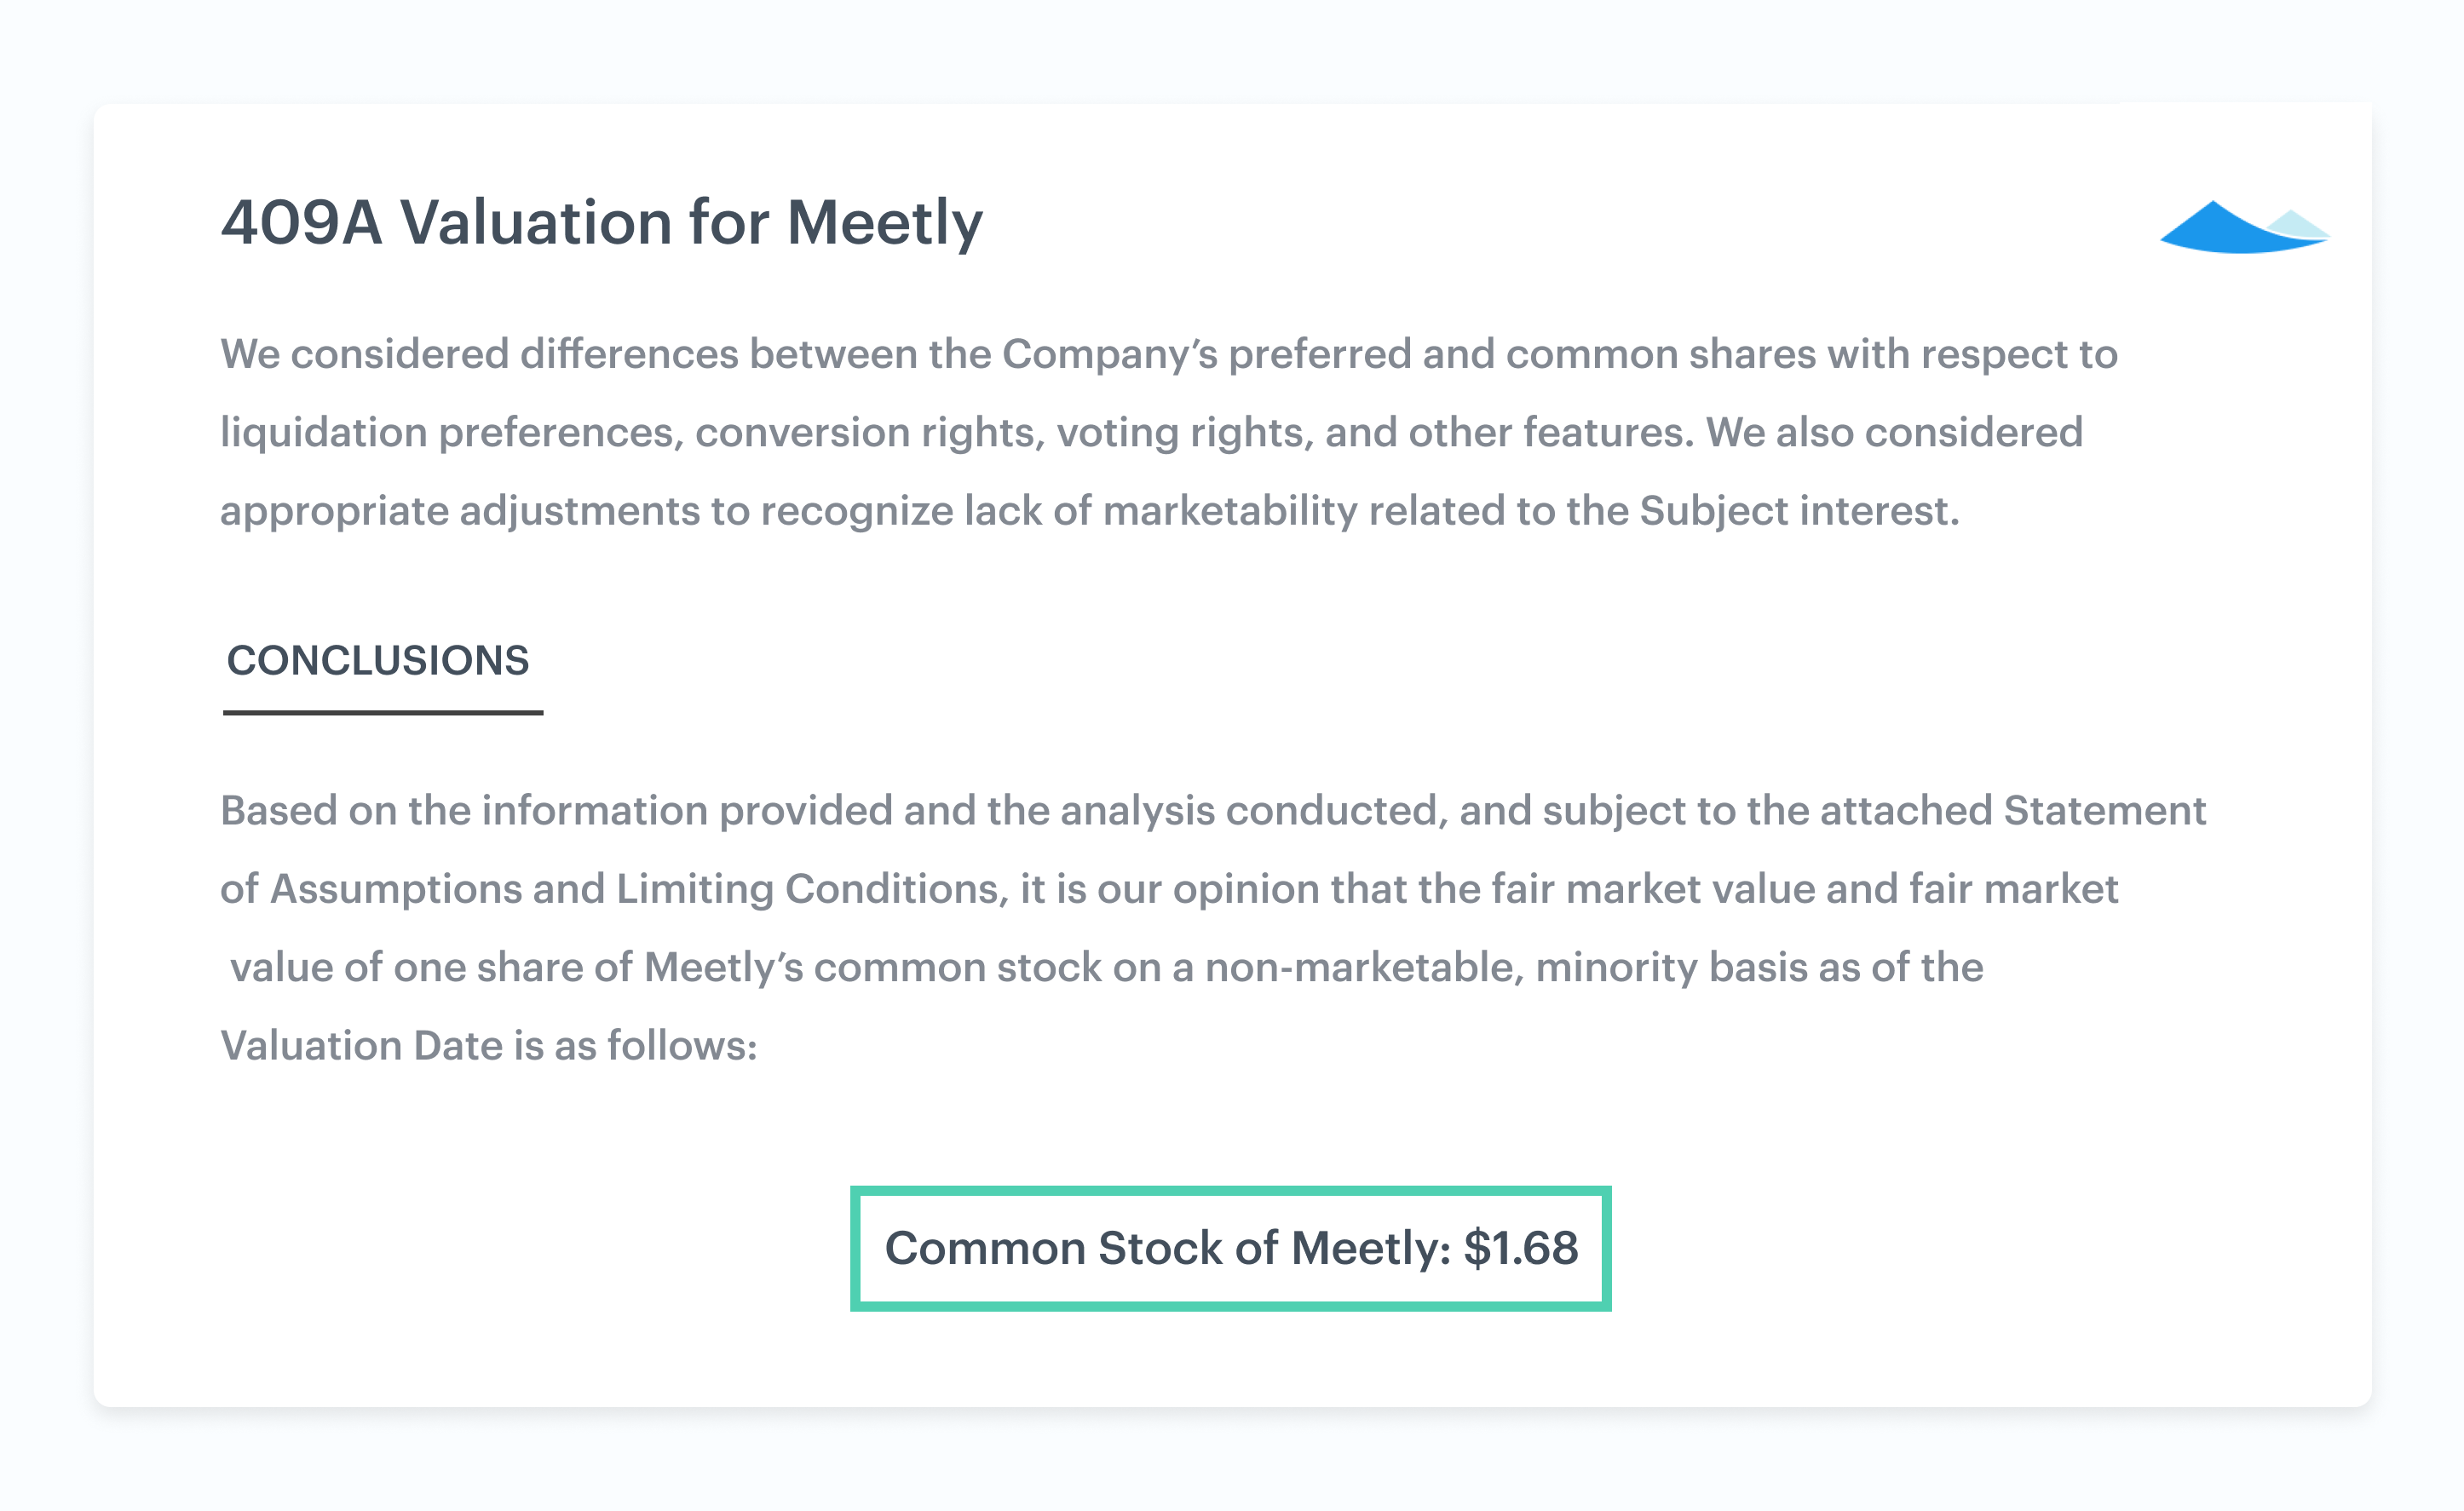Click 'Valuation Date is as follows' line
This screenshot has width=2464, height=1511.
[x=489, y=1046]
